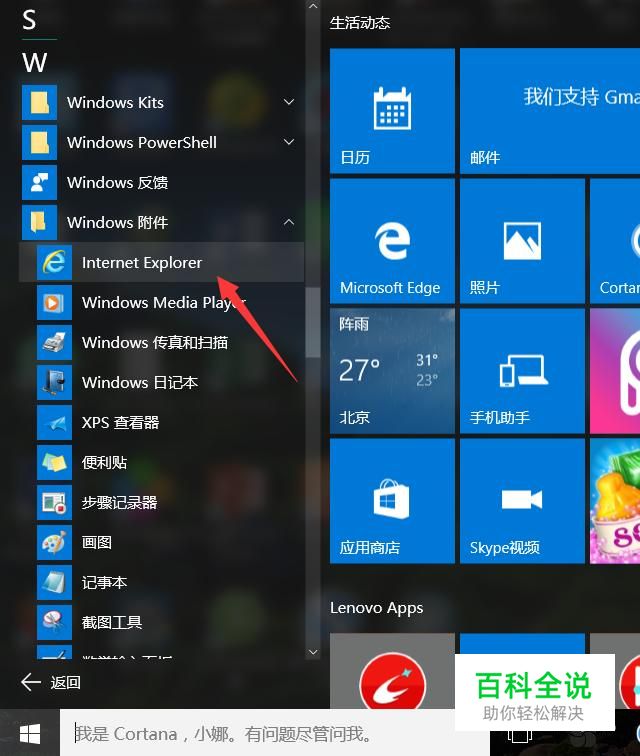Open the Candy Crush game tile
This screenshot has width=640, height=756.
[x=615, y=501]
